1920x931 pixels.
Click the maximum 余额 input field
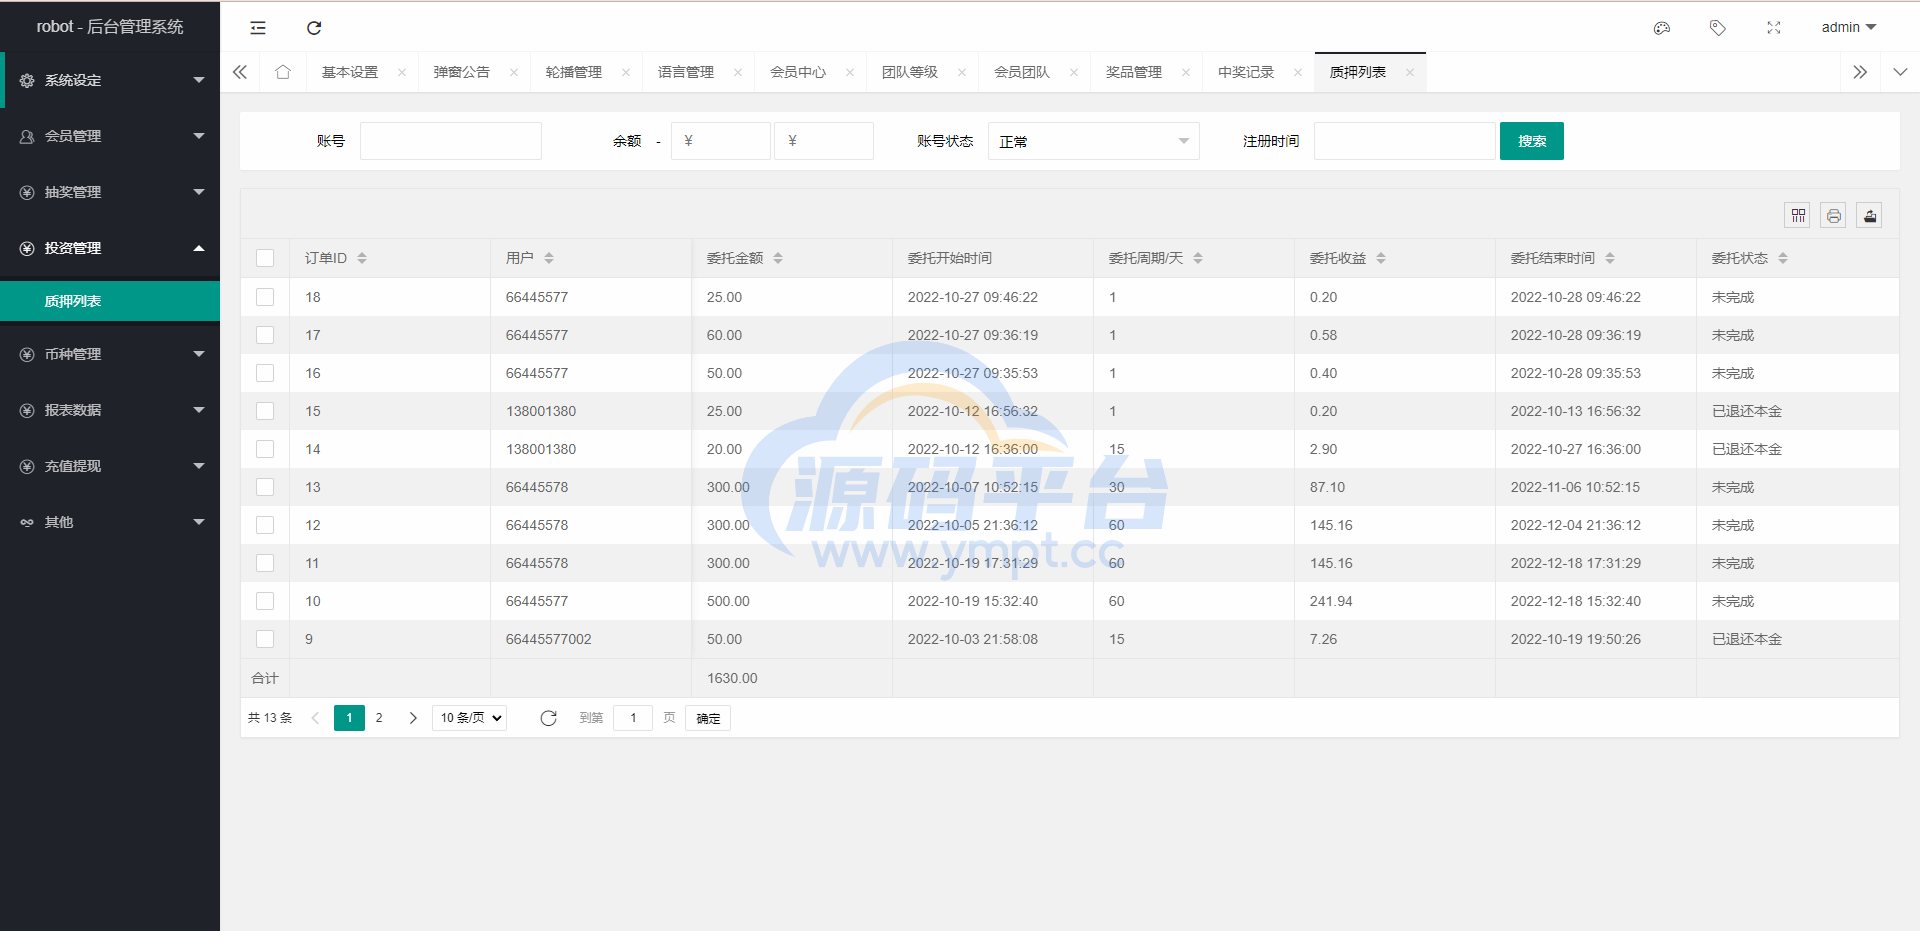824,141
